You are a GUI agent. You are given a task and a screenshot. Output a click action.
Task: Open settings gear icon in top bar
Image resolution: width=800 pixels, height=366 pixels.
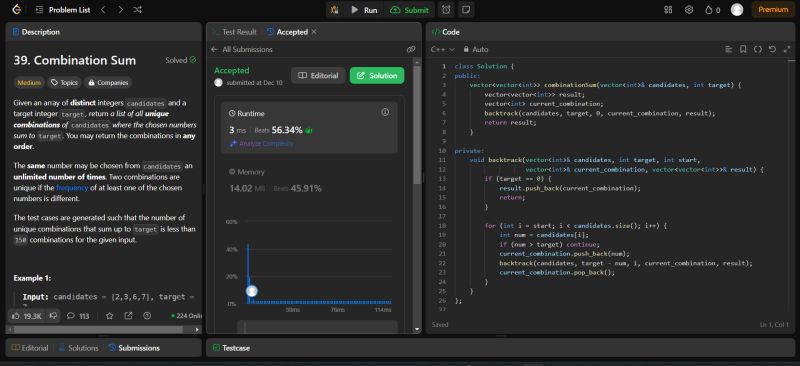(x=689, y=10)
